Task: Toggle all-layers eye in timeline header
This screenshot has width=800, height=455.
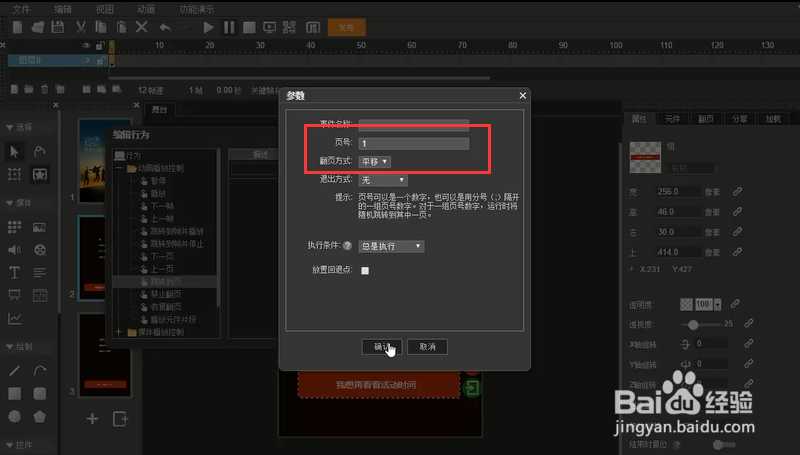Action: pos(86,45)
